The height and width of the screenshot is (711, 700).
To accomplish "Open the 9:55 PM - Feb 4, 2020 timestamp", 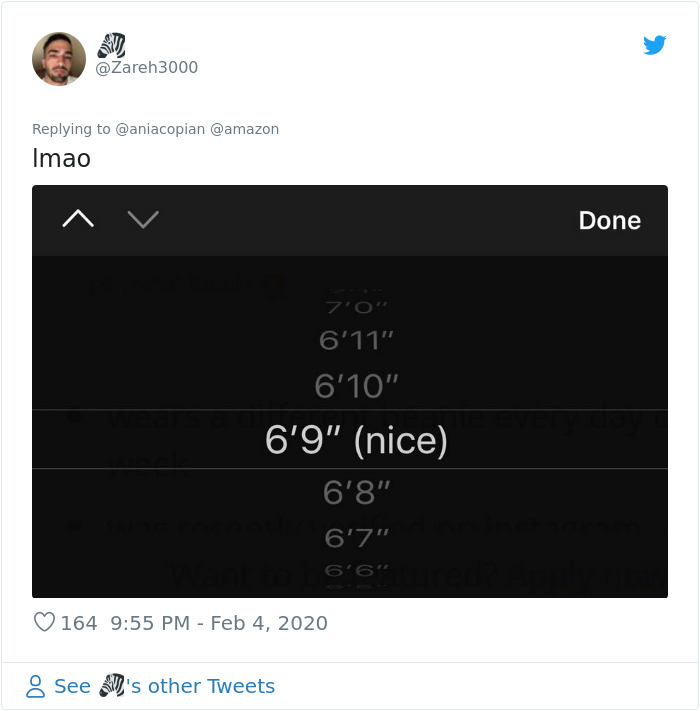I will 218,623.
